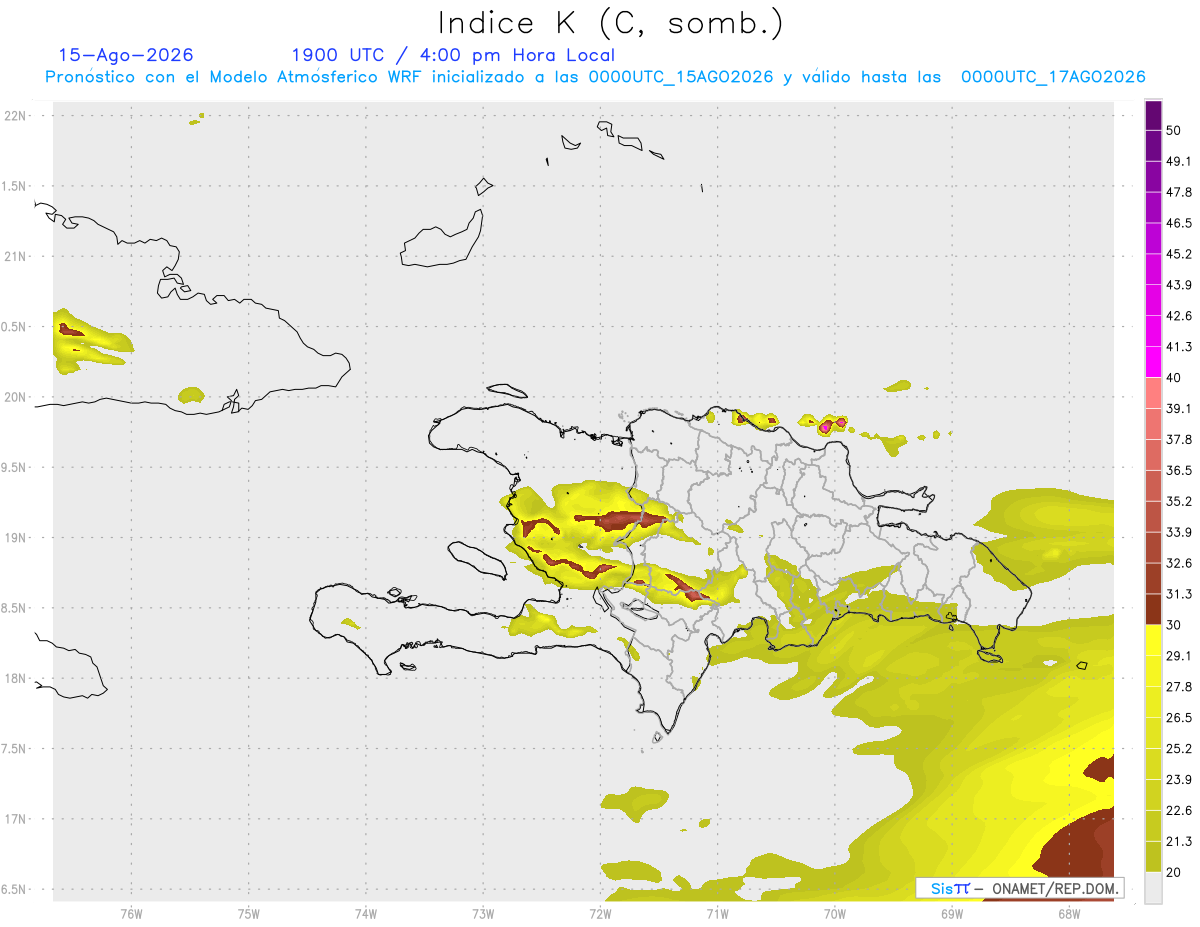Click the '18N' latitude label
This screenshot has width=1200, height=927.
15,679
